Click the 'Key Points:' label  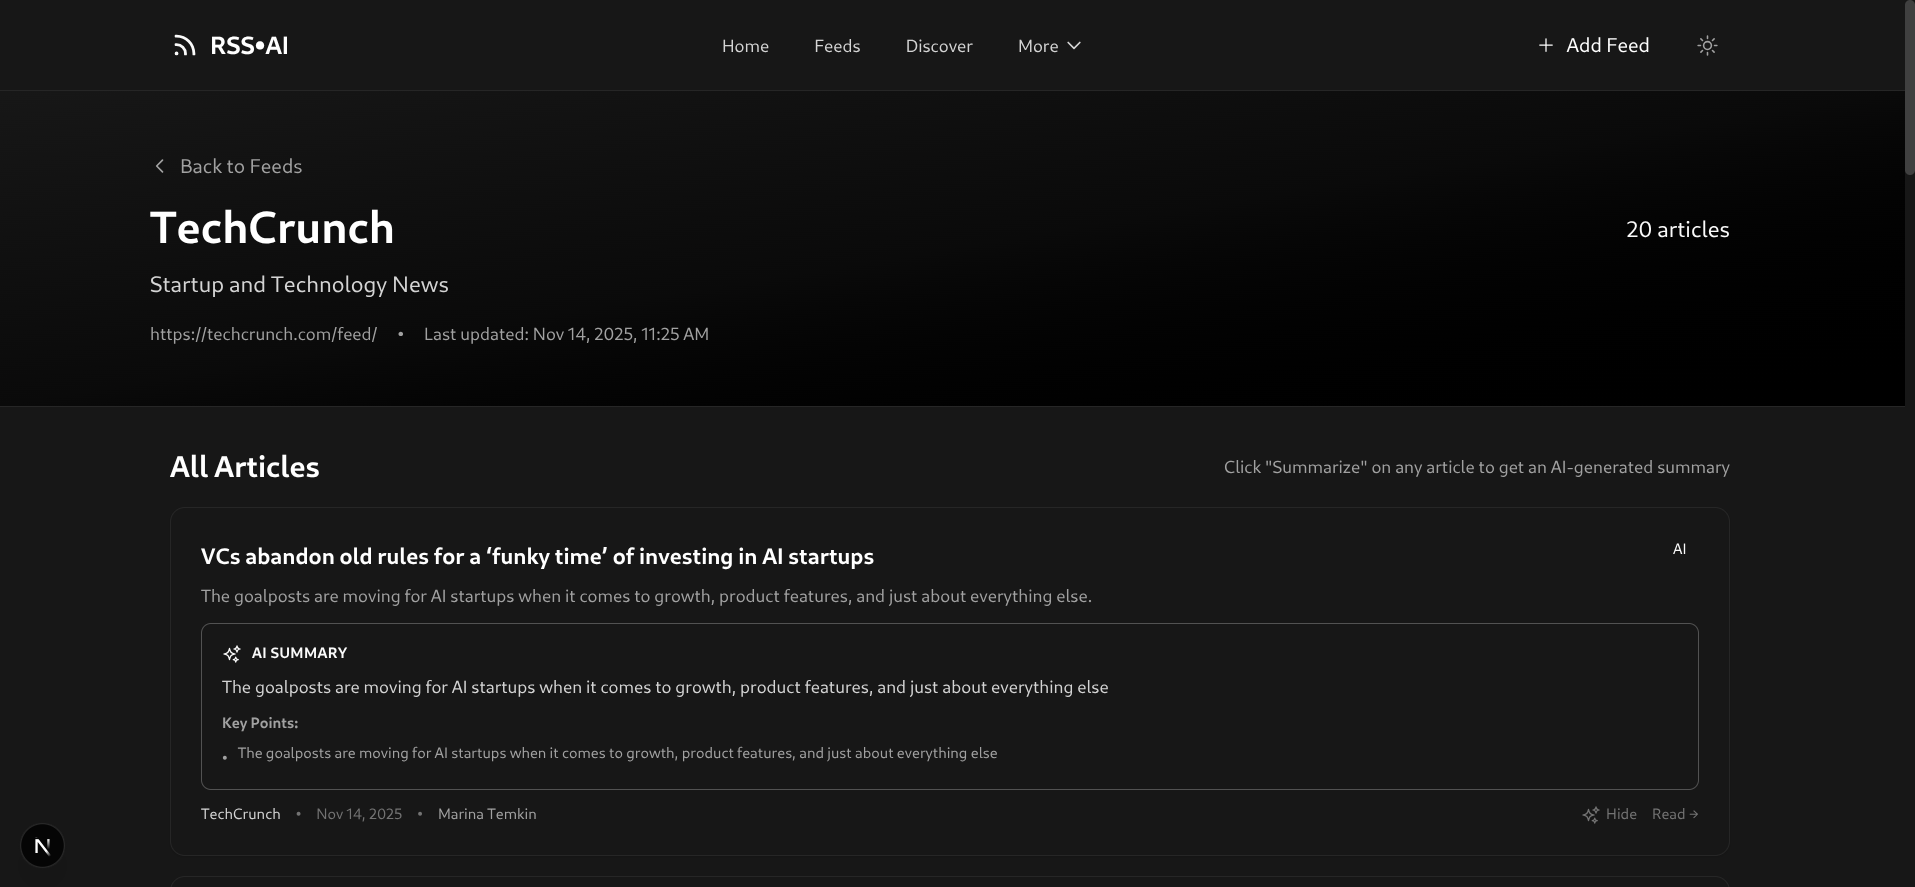tap(260, 723)
